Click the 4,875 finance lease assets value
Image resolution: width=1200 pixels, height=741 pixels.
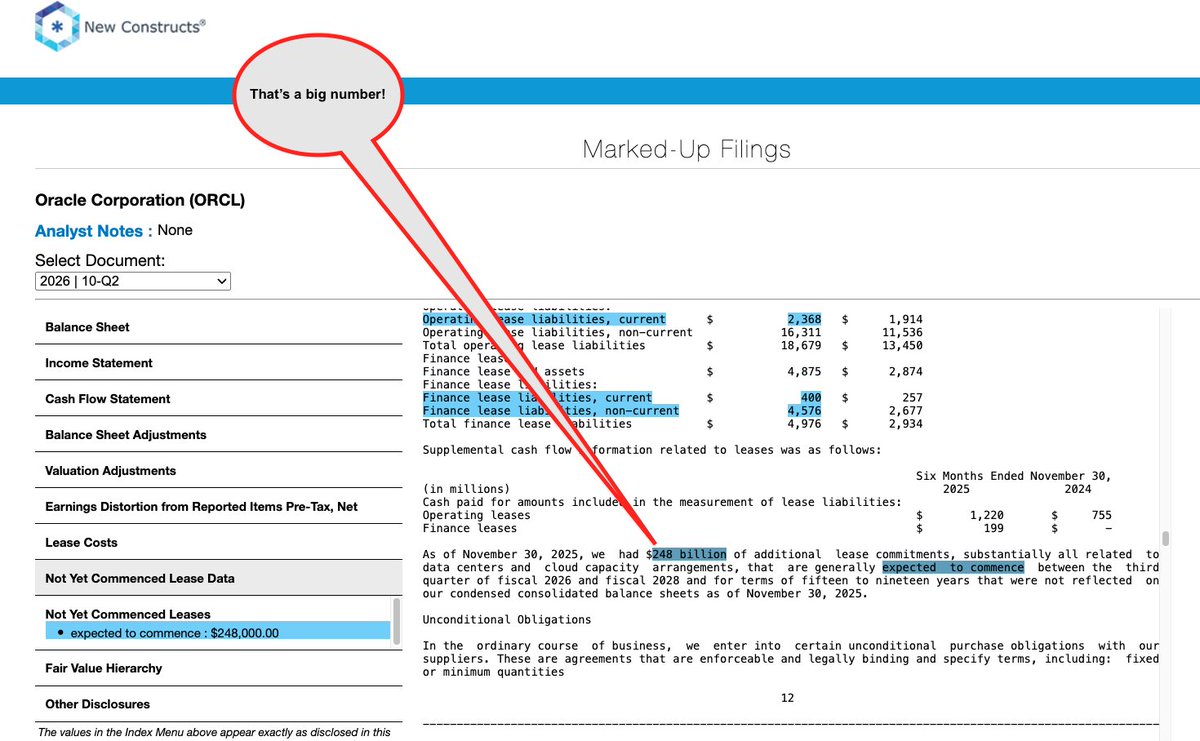point(804,371)
